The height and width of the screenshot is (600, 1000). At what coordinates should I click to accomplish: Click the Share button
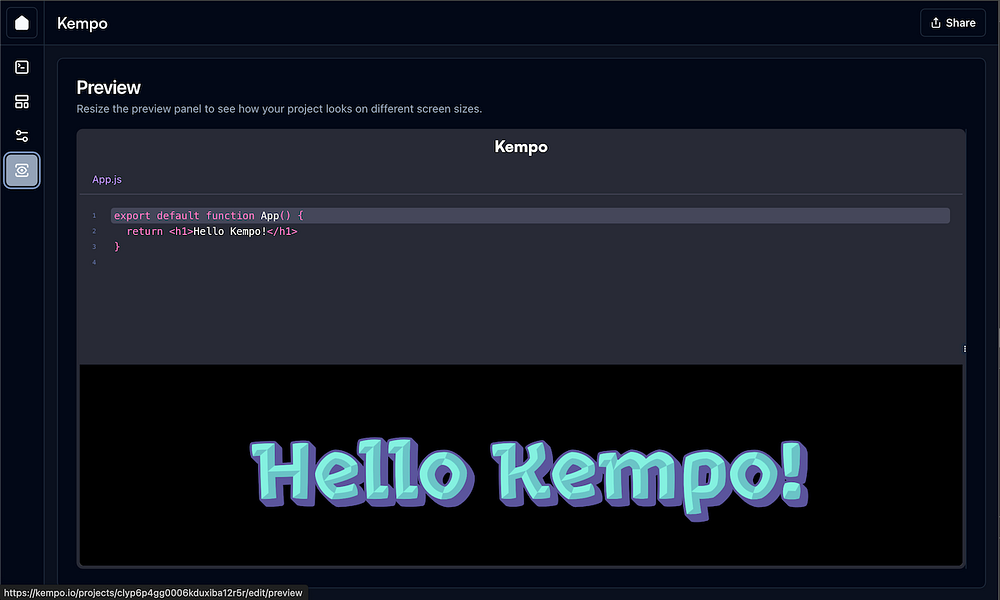click(x=953, y=23)
